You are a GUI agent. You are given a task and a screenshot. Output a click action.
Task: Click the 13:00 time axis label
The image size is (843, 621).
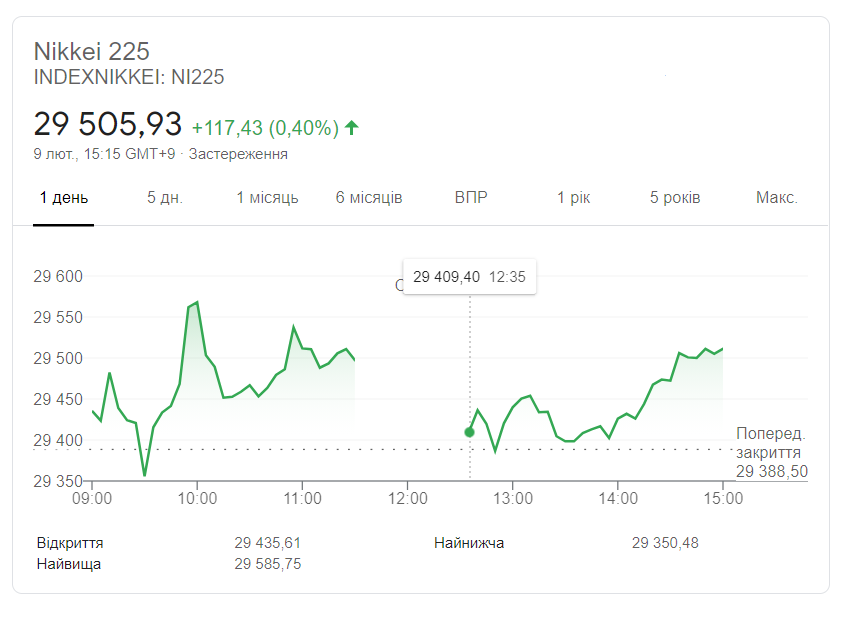(513, 498)
